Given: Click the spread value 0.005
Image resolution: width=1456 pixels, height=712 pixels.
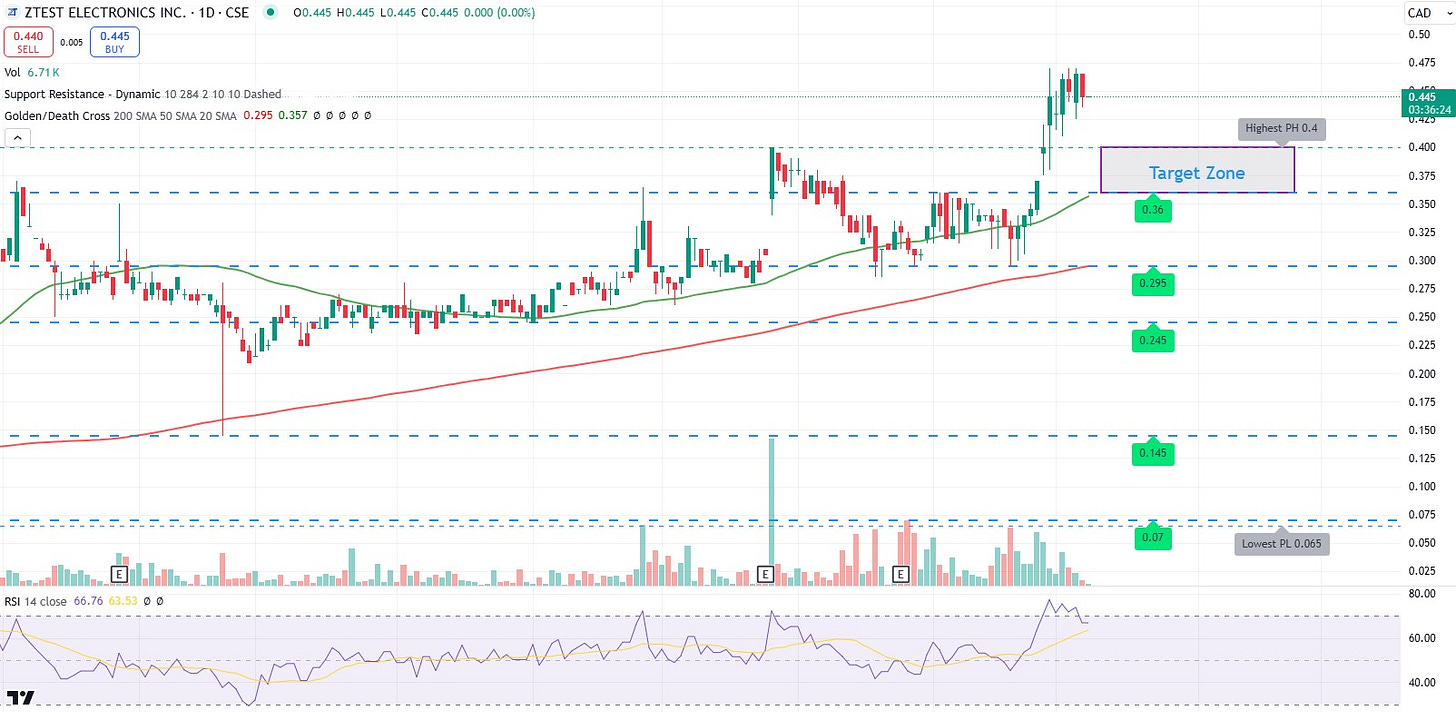Looking at the screenshot, I should 71,42.
